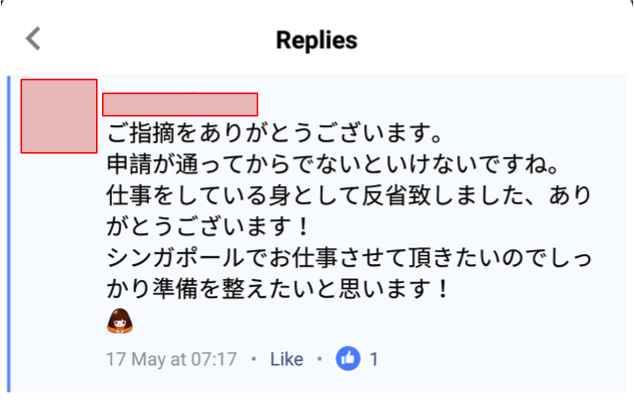View the reaction count of 1

(374, 358)
